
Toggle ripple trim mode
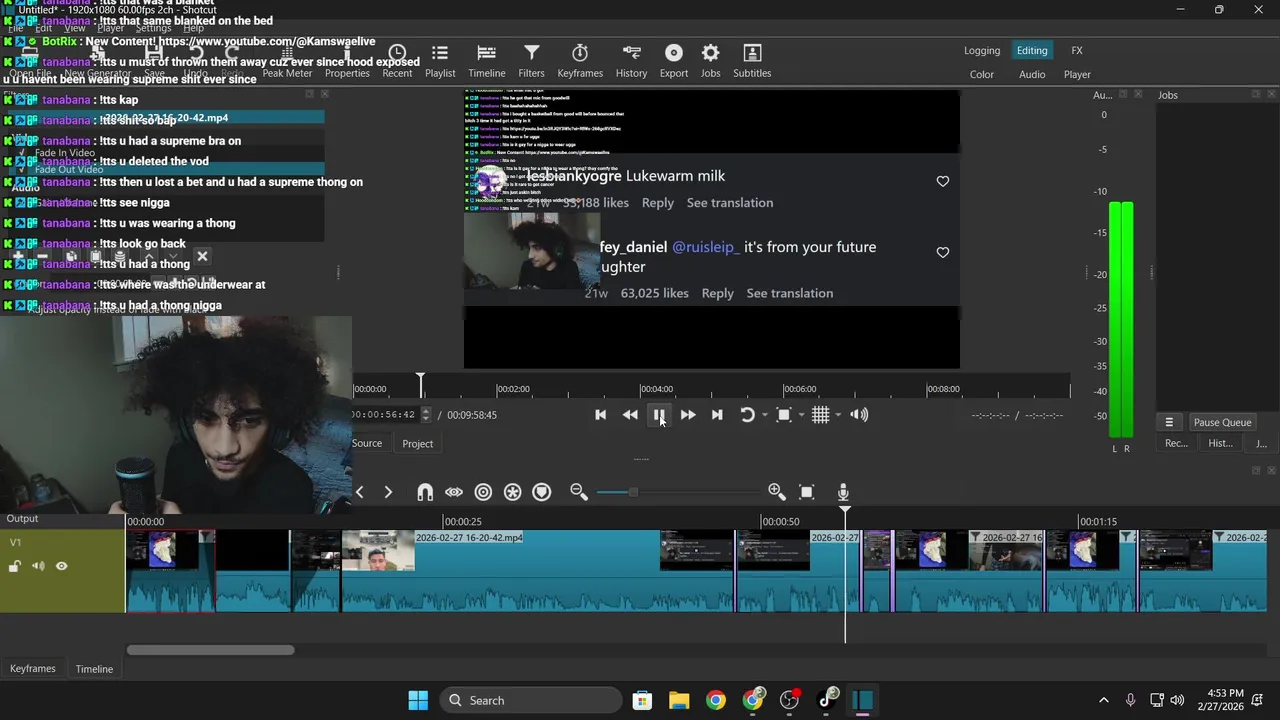click(x=483, y=492)
